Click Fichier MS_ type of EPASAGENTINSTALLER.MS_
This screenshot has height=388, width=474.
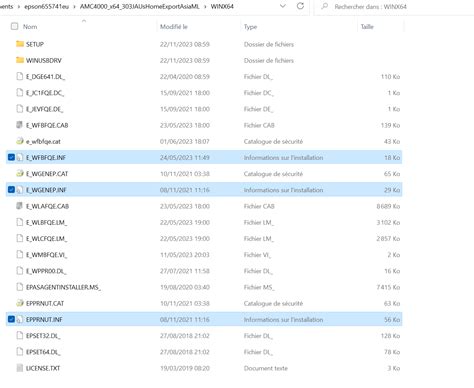point(259,287)
